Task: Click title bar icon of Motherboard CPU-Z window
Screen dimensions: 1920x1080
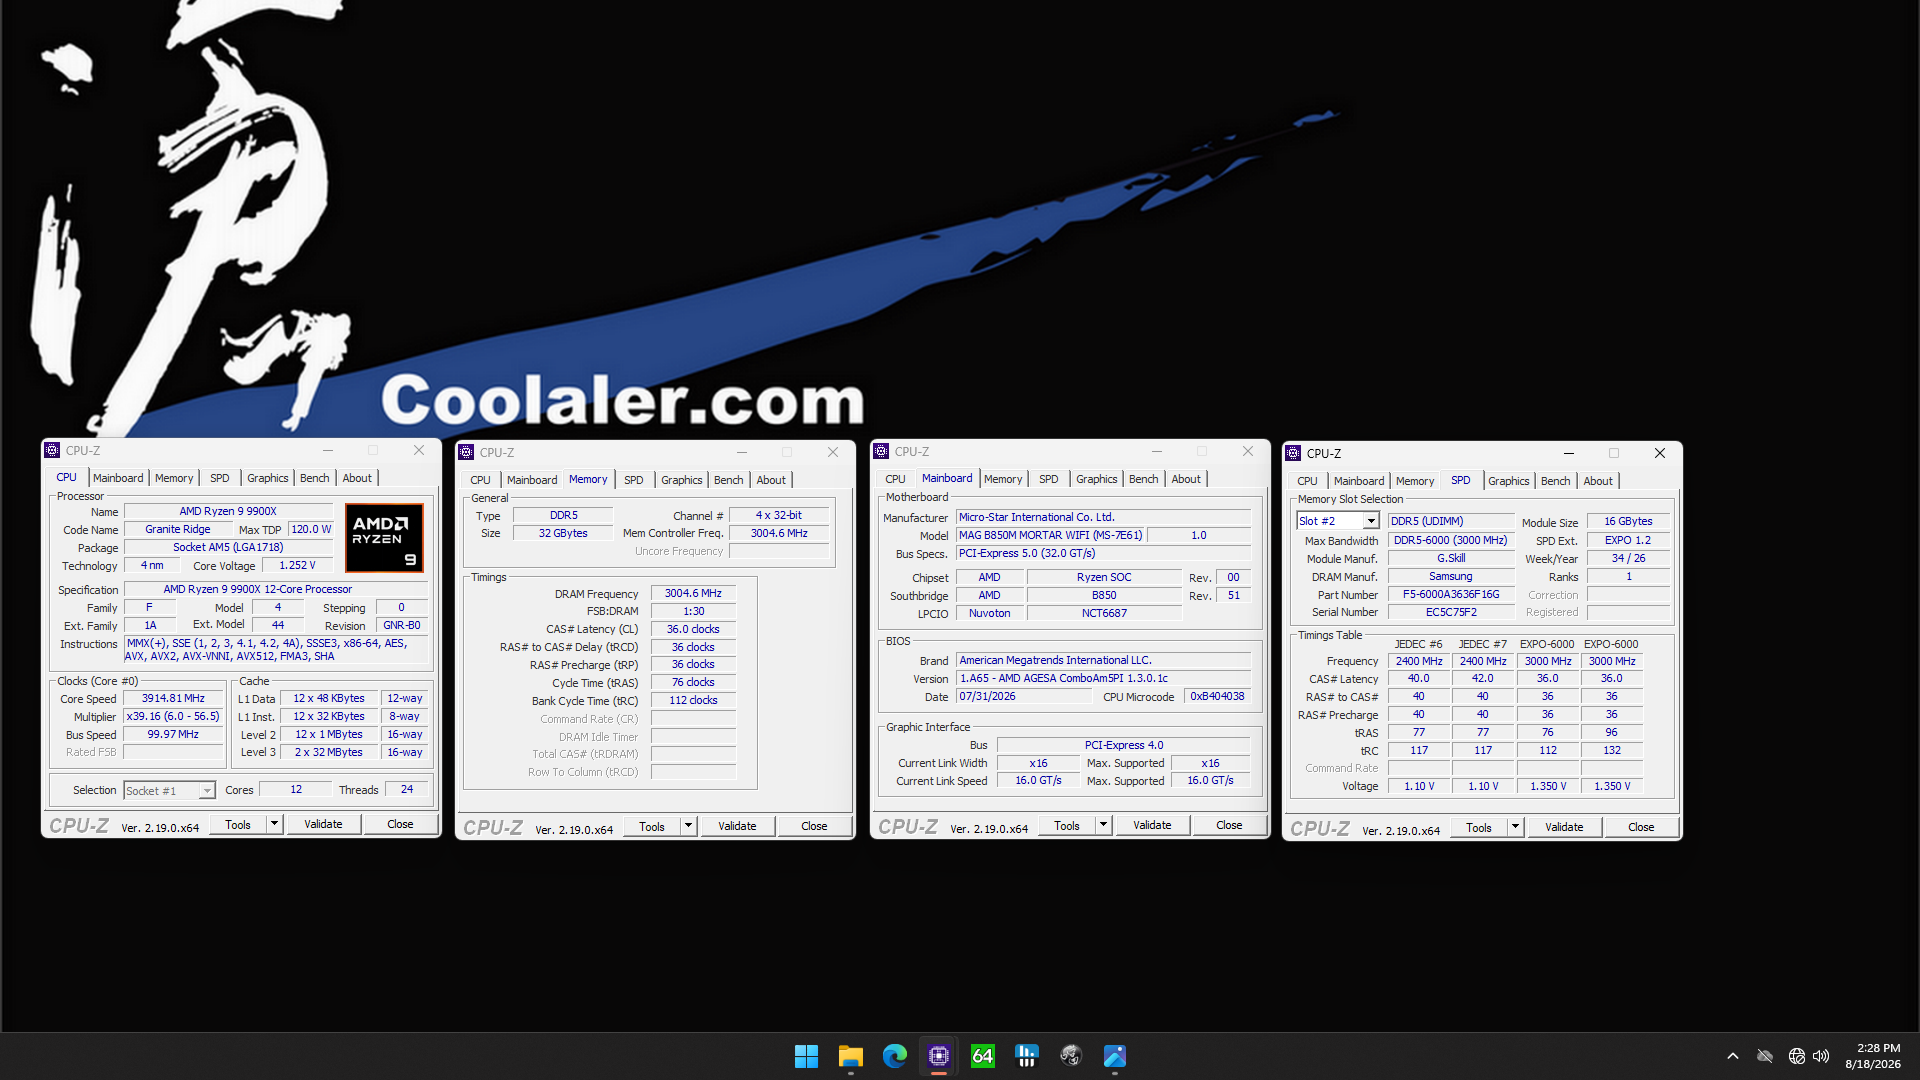Action: pos(881,452)
